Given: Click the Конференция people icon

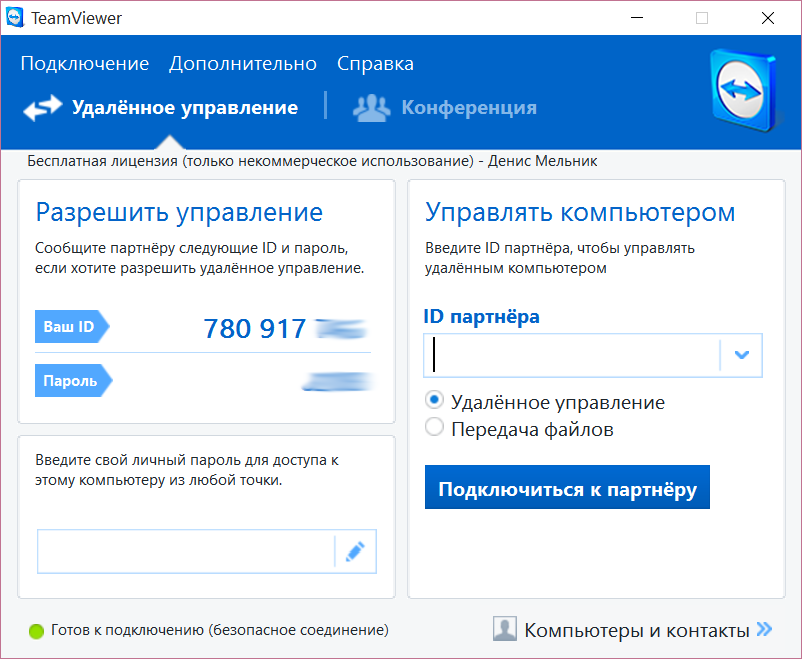Looking at the screenshot, I should pos(372,108).
